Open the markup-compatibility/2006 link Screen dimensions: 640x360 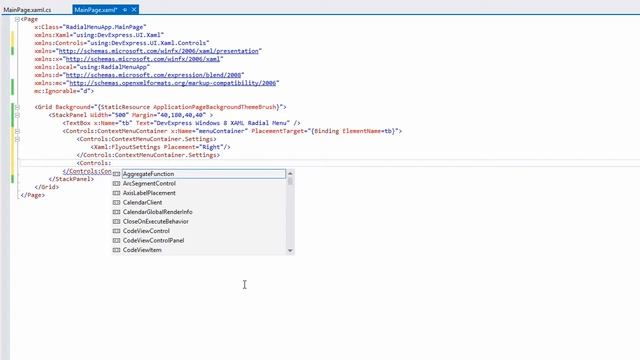click(x=173, y=83)
